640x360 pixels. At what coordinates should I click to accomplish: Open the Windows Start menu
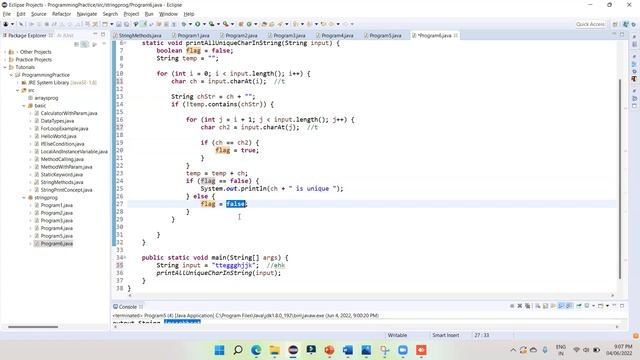point(219,350)
